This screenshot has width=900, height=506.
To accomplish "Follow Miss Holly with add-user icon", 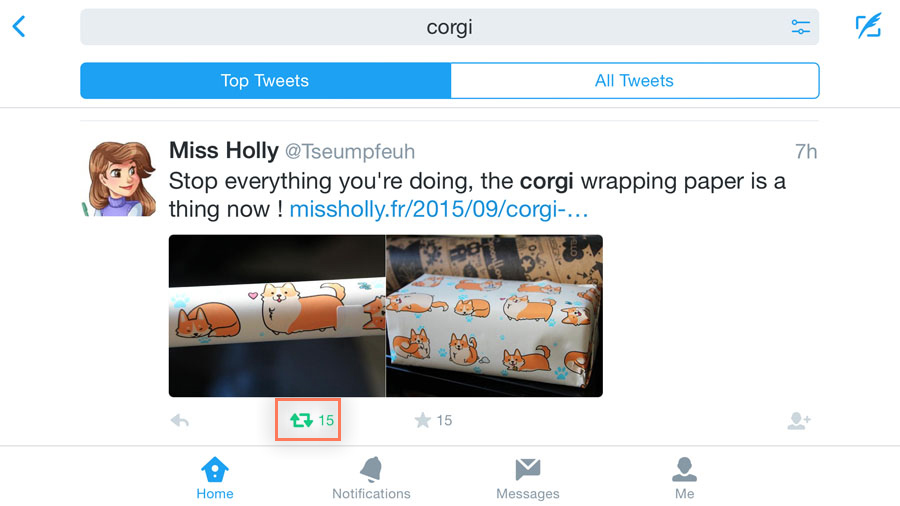I will pos(798,421).
